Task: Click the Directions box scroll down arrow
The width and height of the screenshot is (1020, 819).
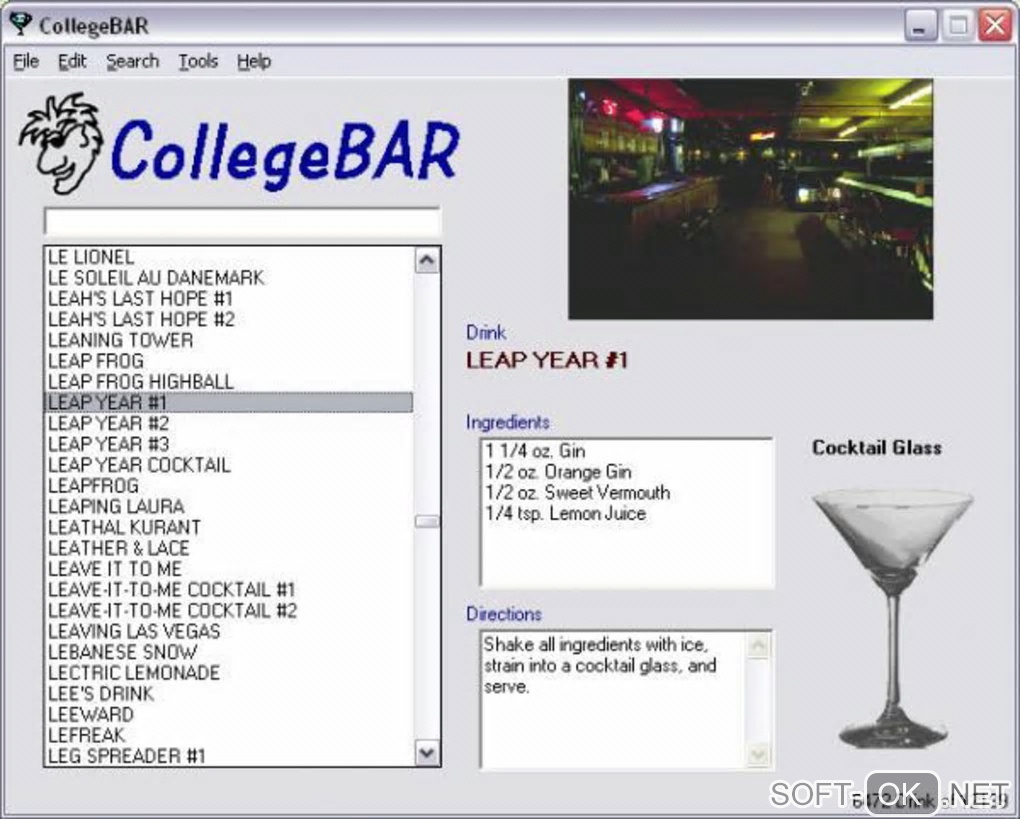Action: (758, 755)
